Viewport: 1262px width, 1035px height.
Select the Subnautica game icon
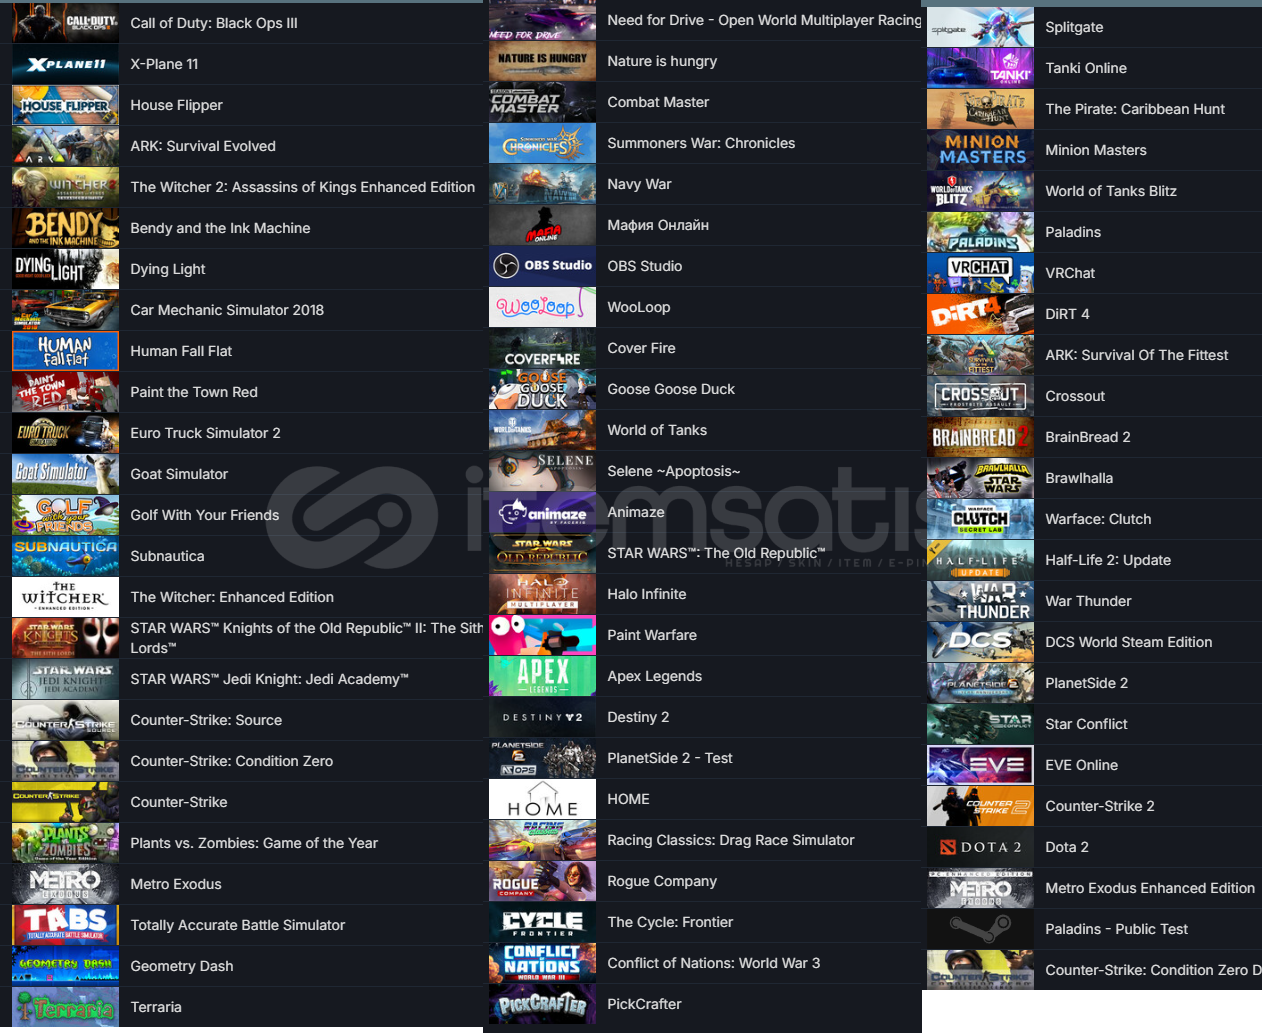pyautogui.click(x=65, y=556)
